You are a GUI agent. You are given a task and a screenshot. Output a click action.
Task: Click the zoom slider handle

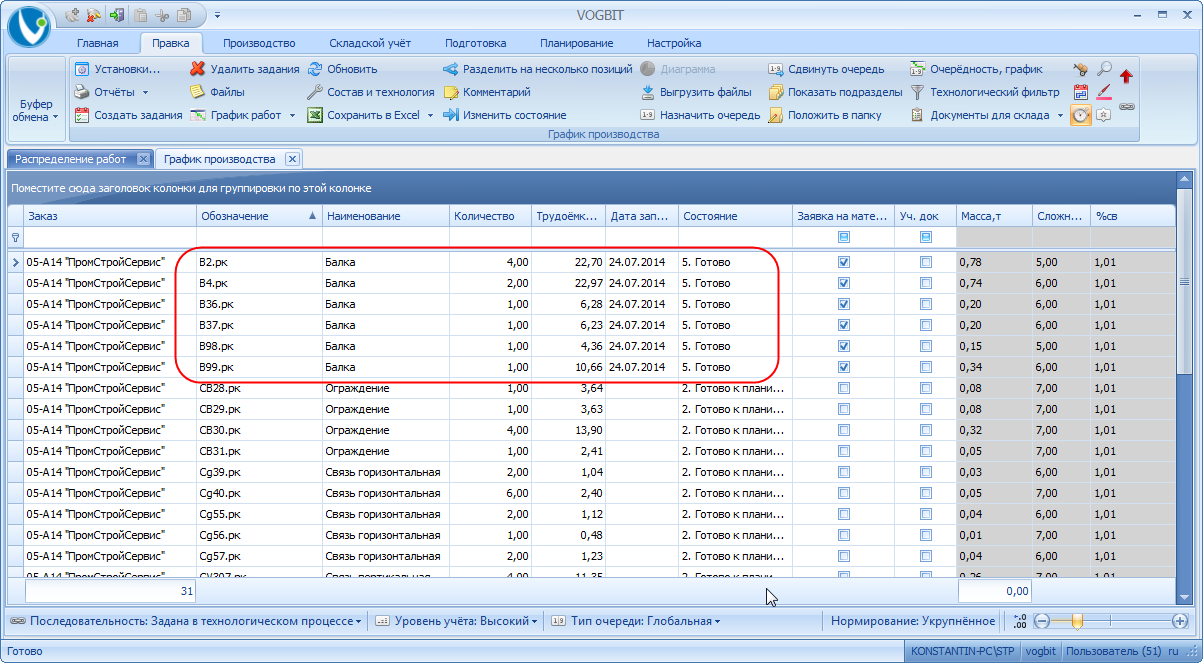[x=1077, y=621]
